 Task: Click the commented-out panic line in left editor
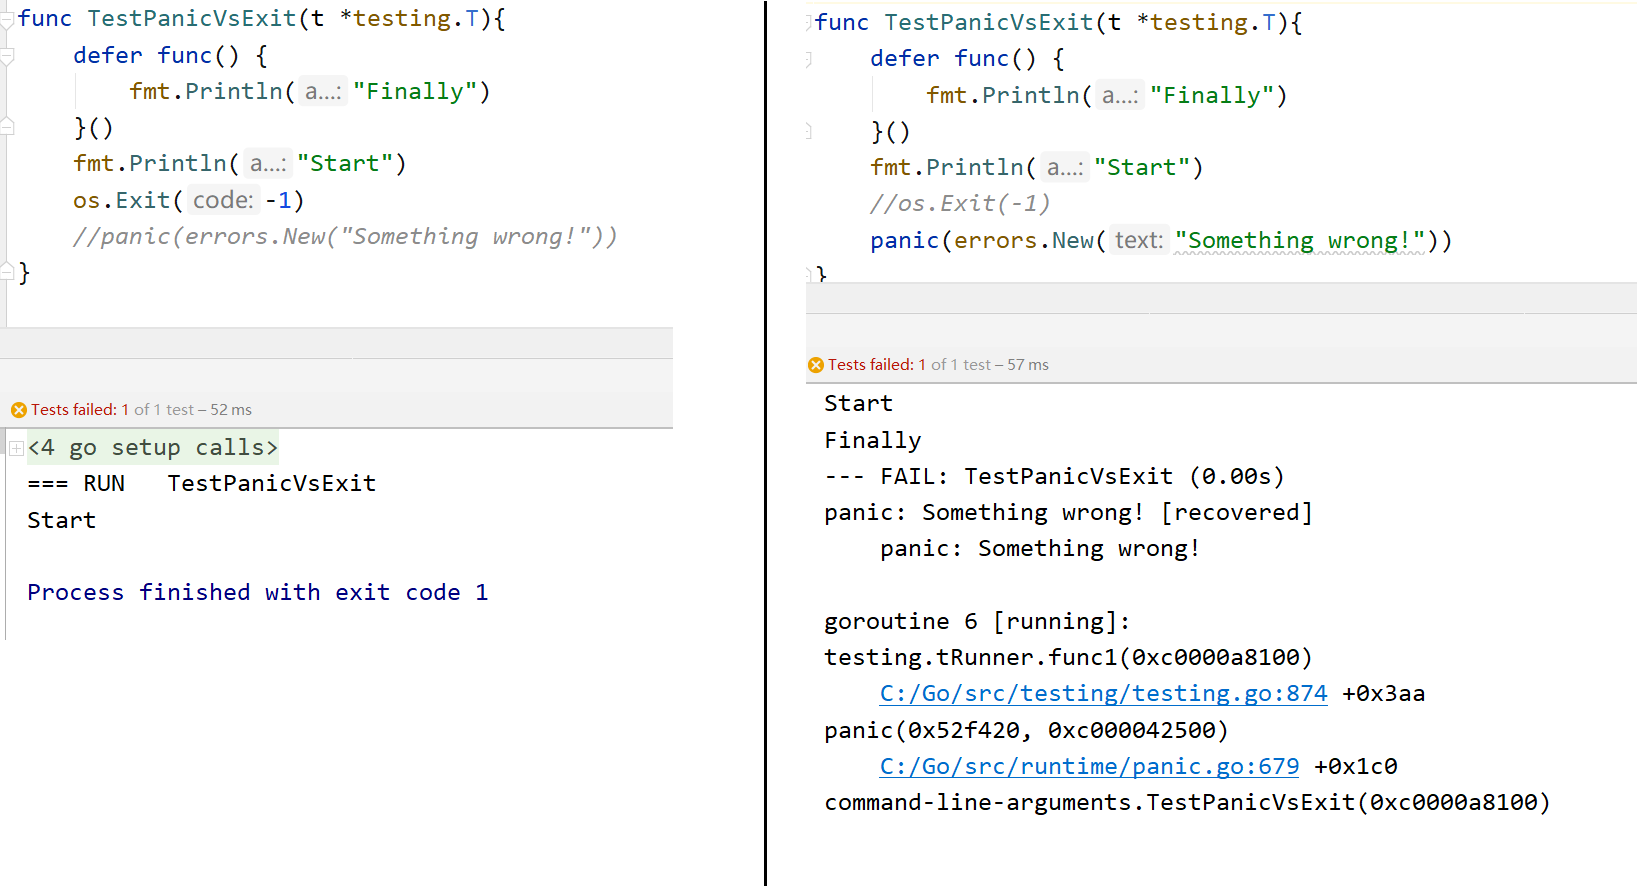345,237
